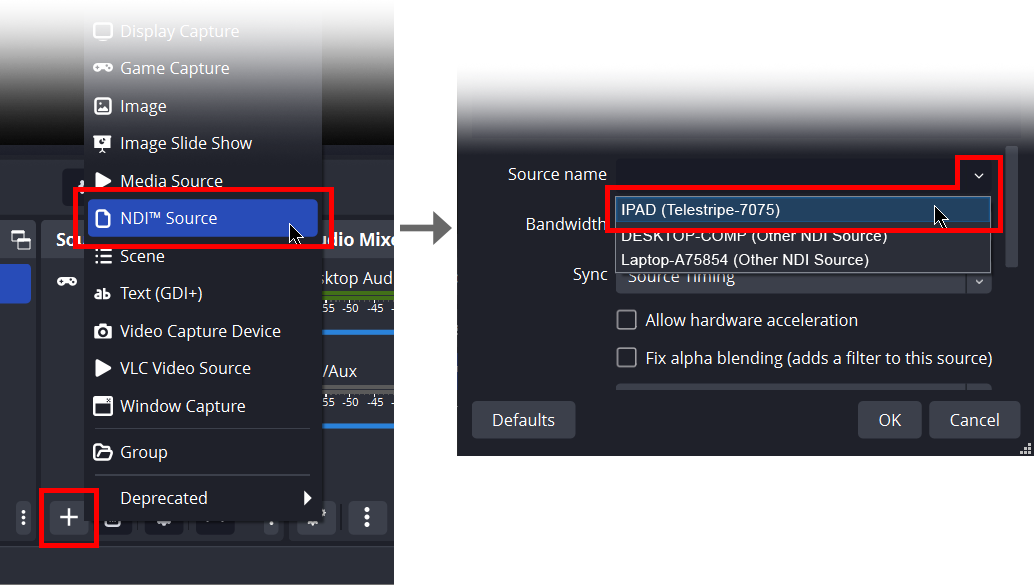Expand the Sync dropdown arrow
1034x585 pixels.
tap(979, 280)
